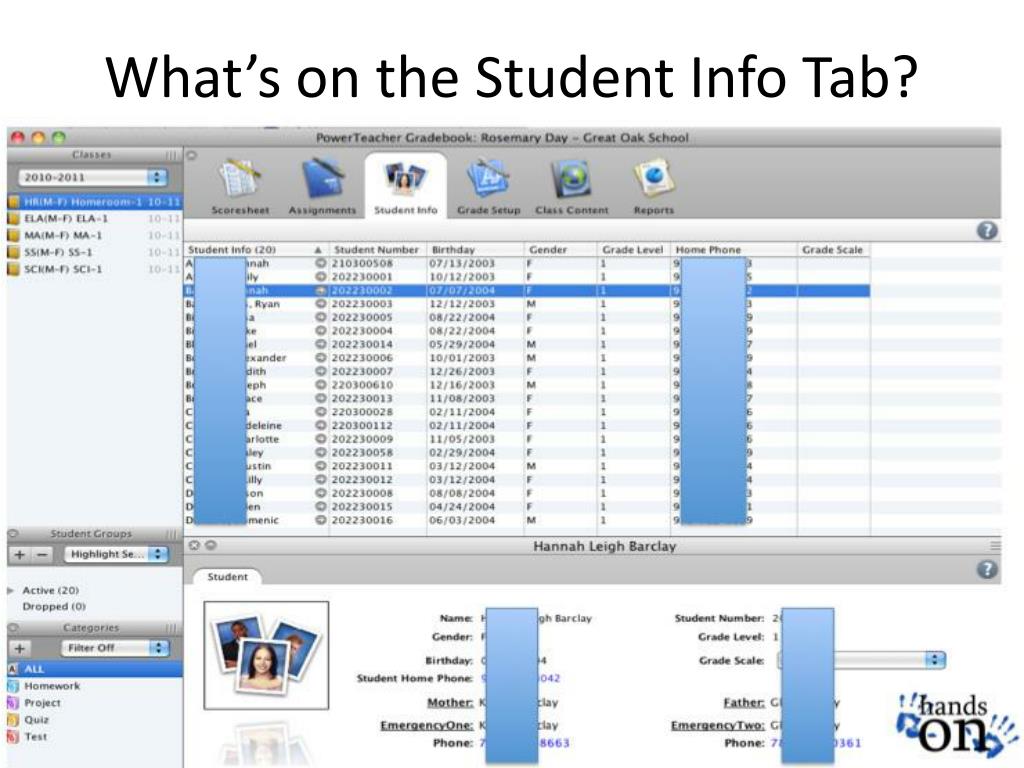Select ELA(M-F) ELA-1 class
The height and width of the screenshot is (768, 1024).
94,219
